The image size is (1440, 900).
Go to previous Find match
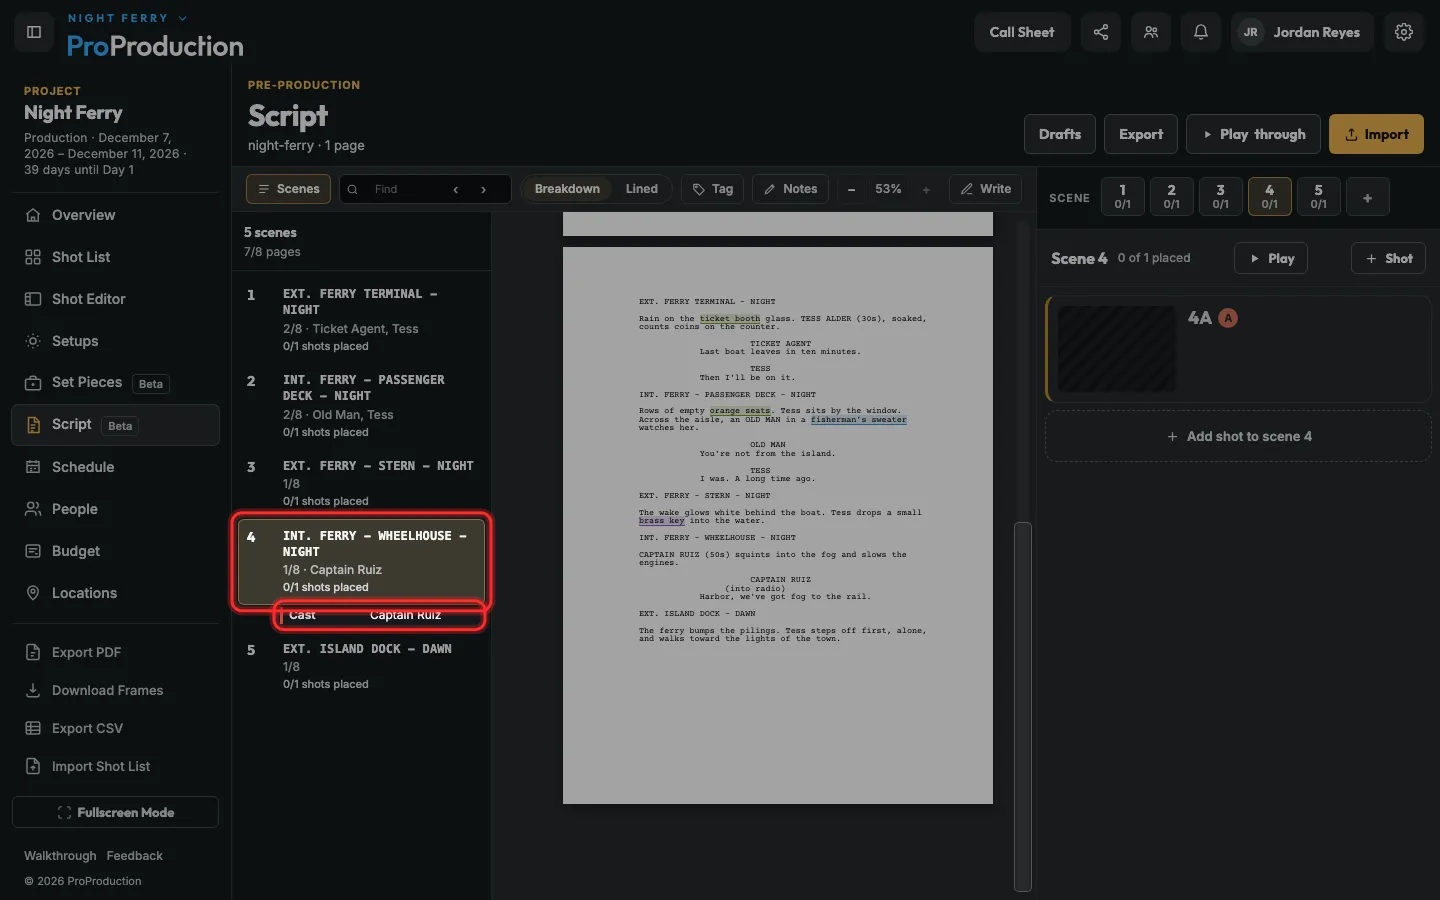pos(456,189)
